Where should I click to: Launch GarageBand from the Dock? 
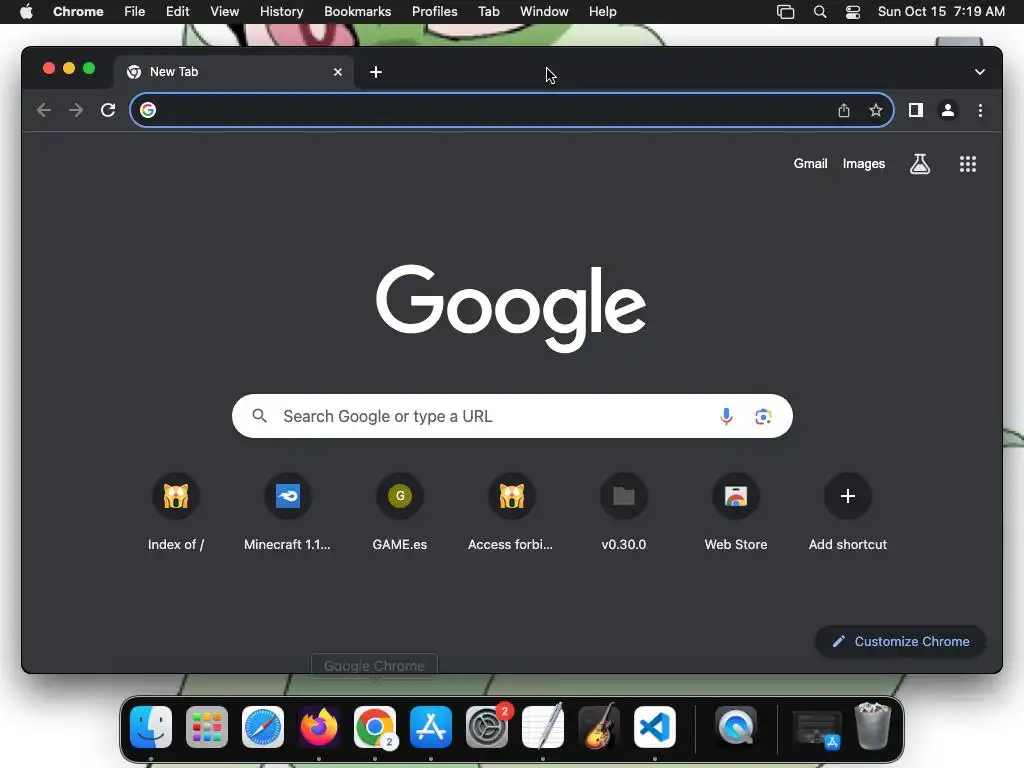coord(599,727)
